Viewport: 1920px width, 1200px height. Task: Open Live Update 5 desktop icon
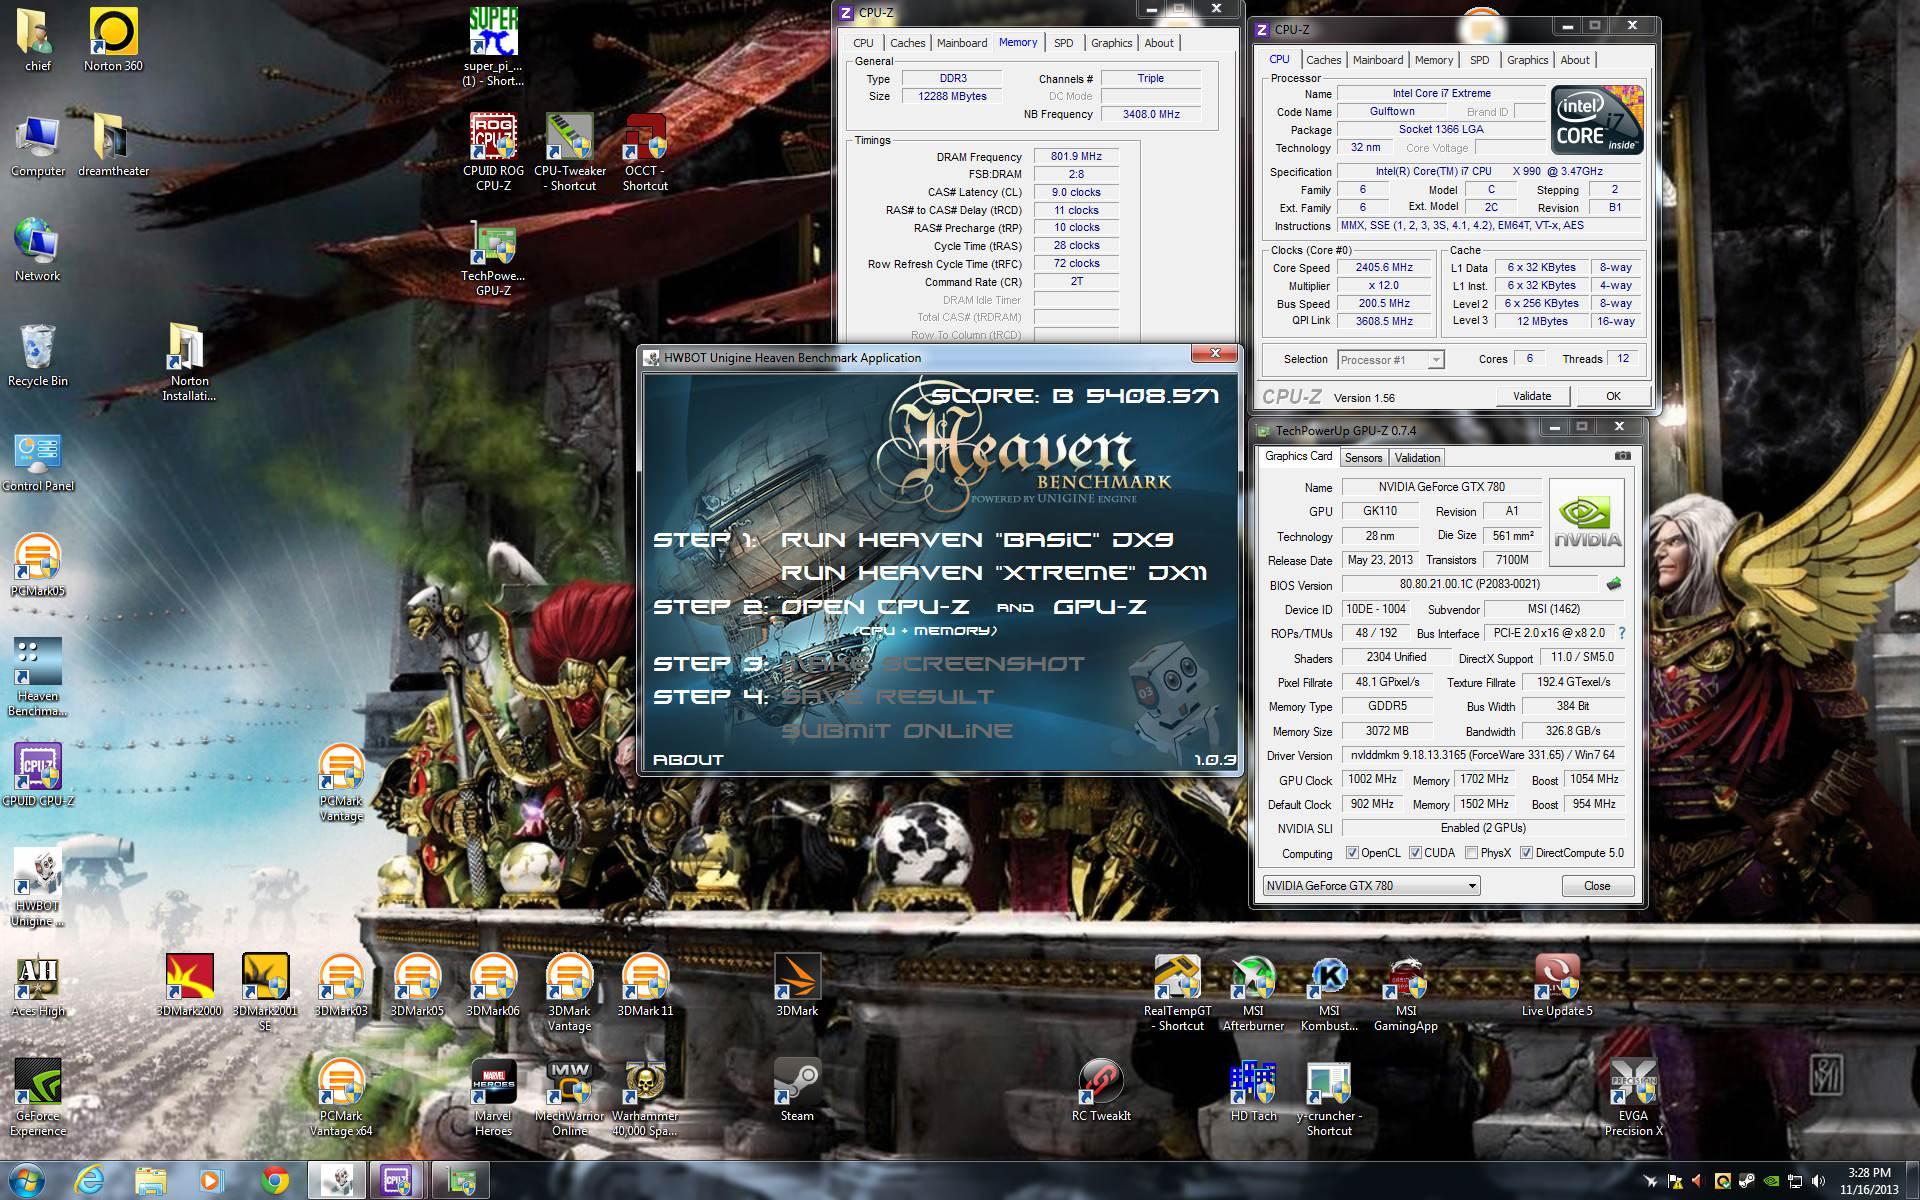1557,985
